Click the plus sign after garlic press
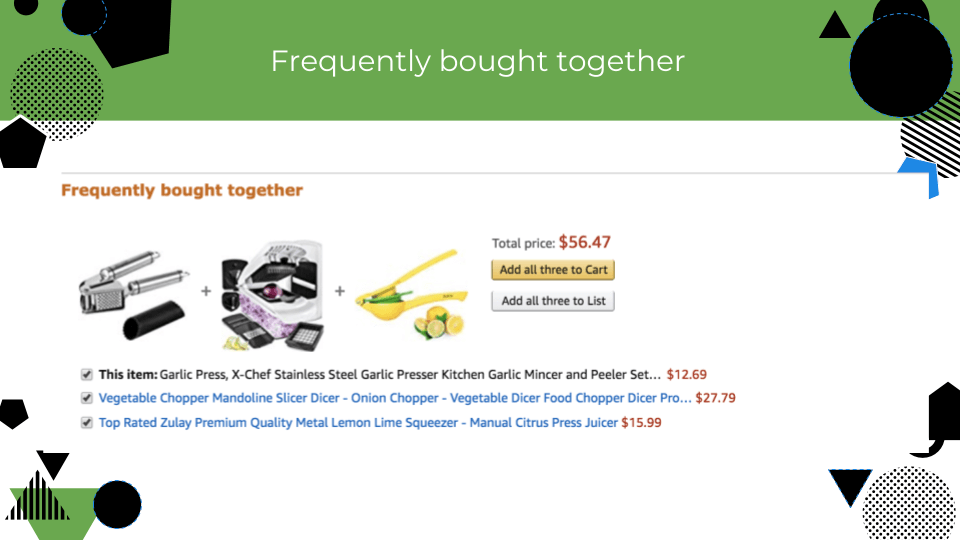This screenshot has width=960, height=540. [x=206, y=291]
